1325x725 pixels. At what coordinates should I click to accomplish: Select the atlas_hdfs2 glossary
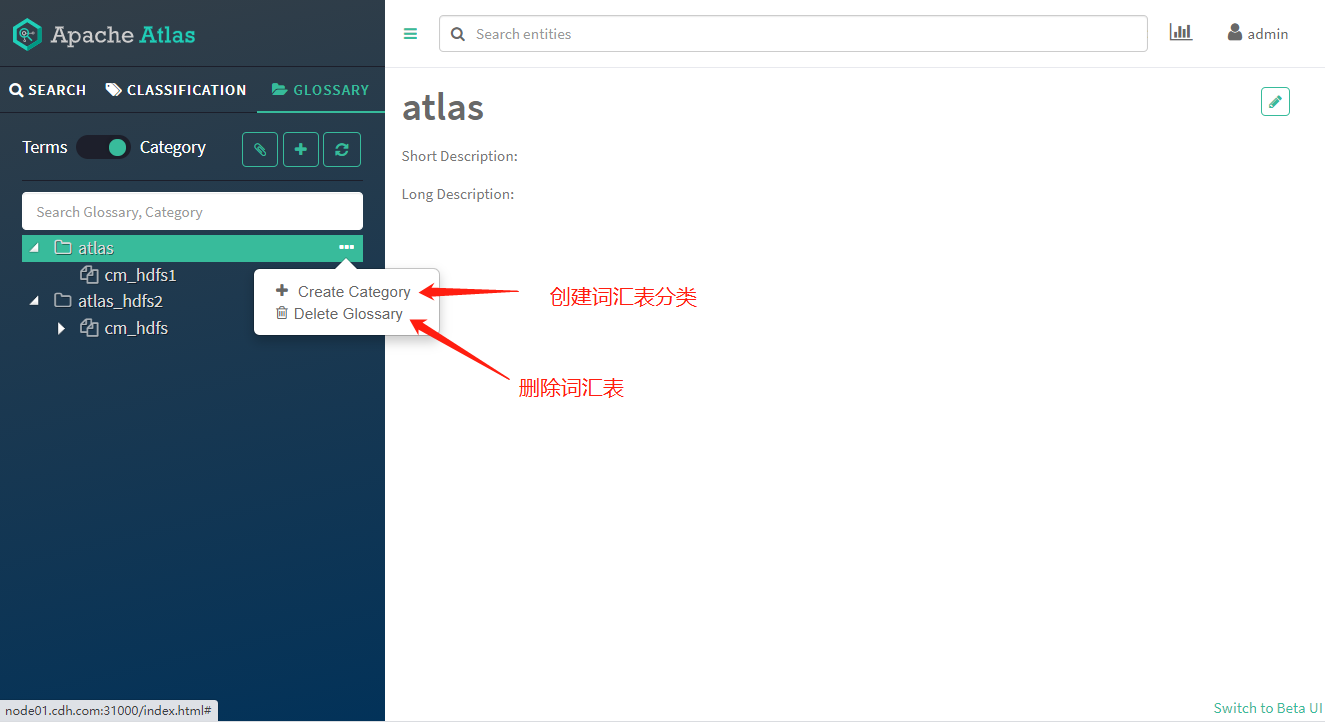tap(120, 301)
